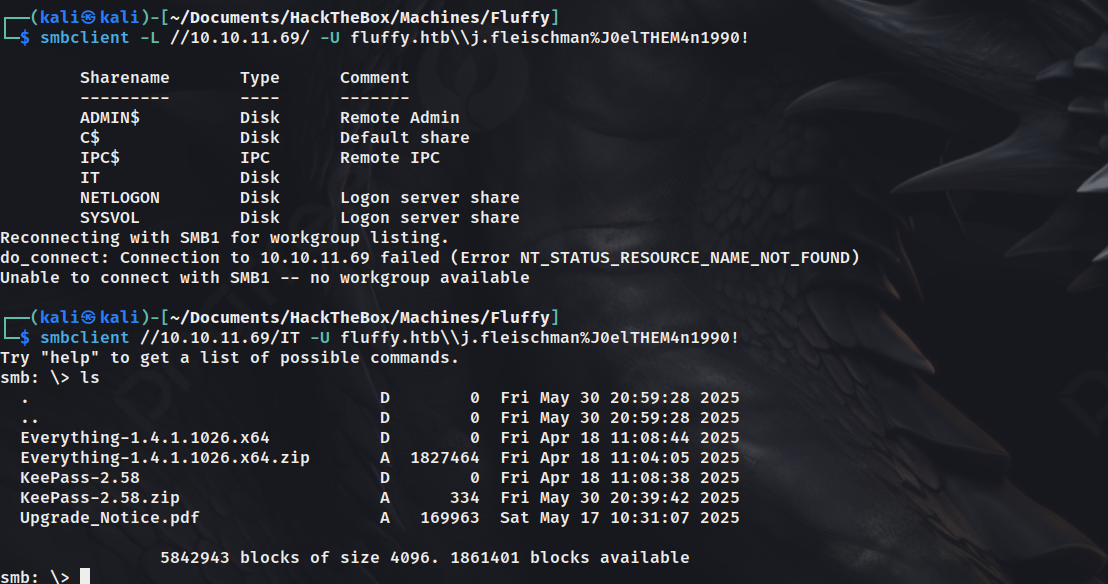Viewport: 1108px width, 584px height.
Task: Click the SYSVOL share name
Action: [110, 218]
